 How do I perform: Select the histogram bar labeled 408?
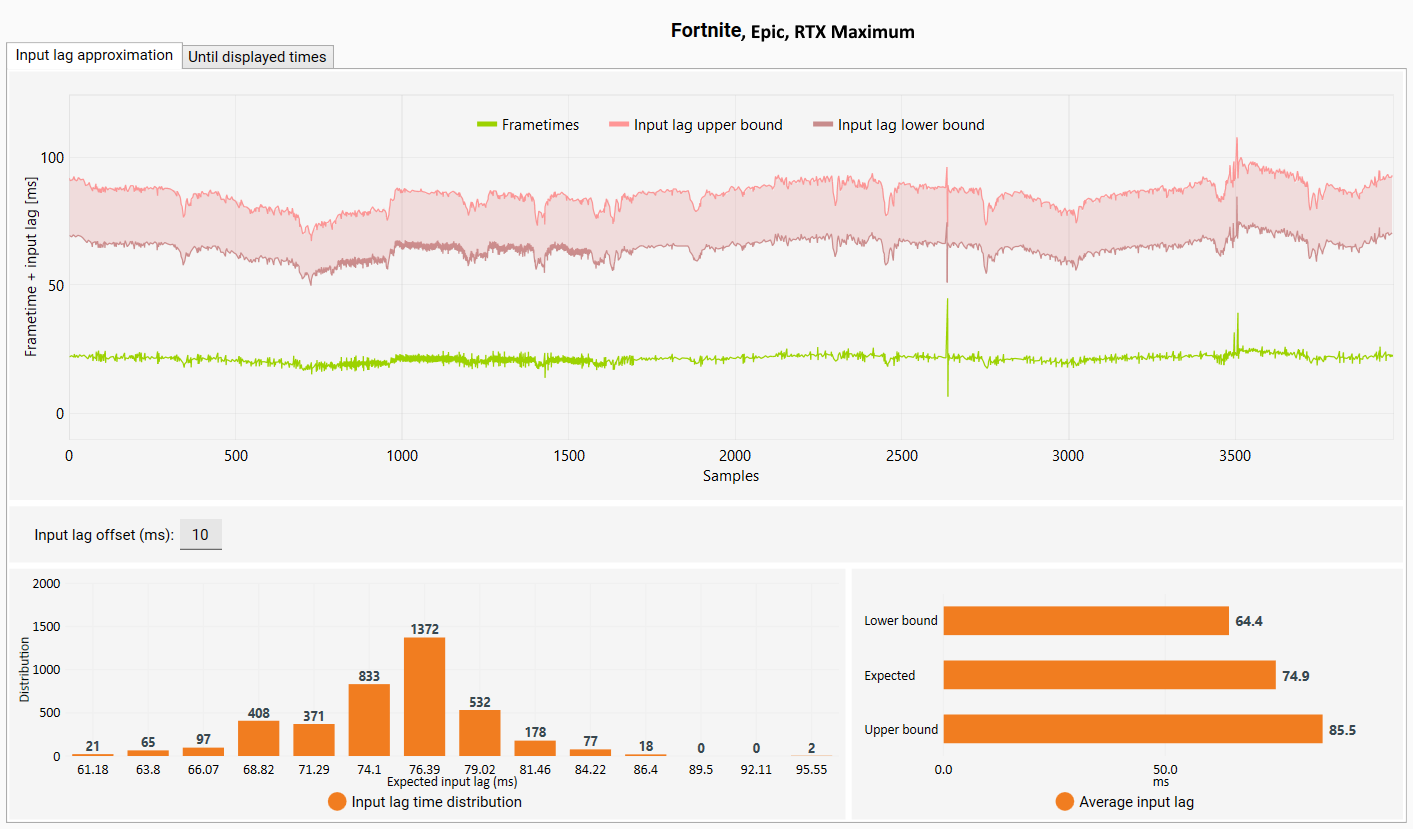coord(258,738)
